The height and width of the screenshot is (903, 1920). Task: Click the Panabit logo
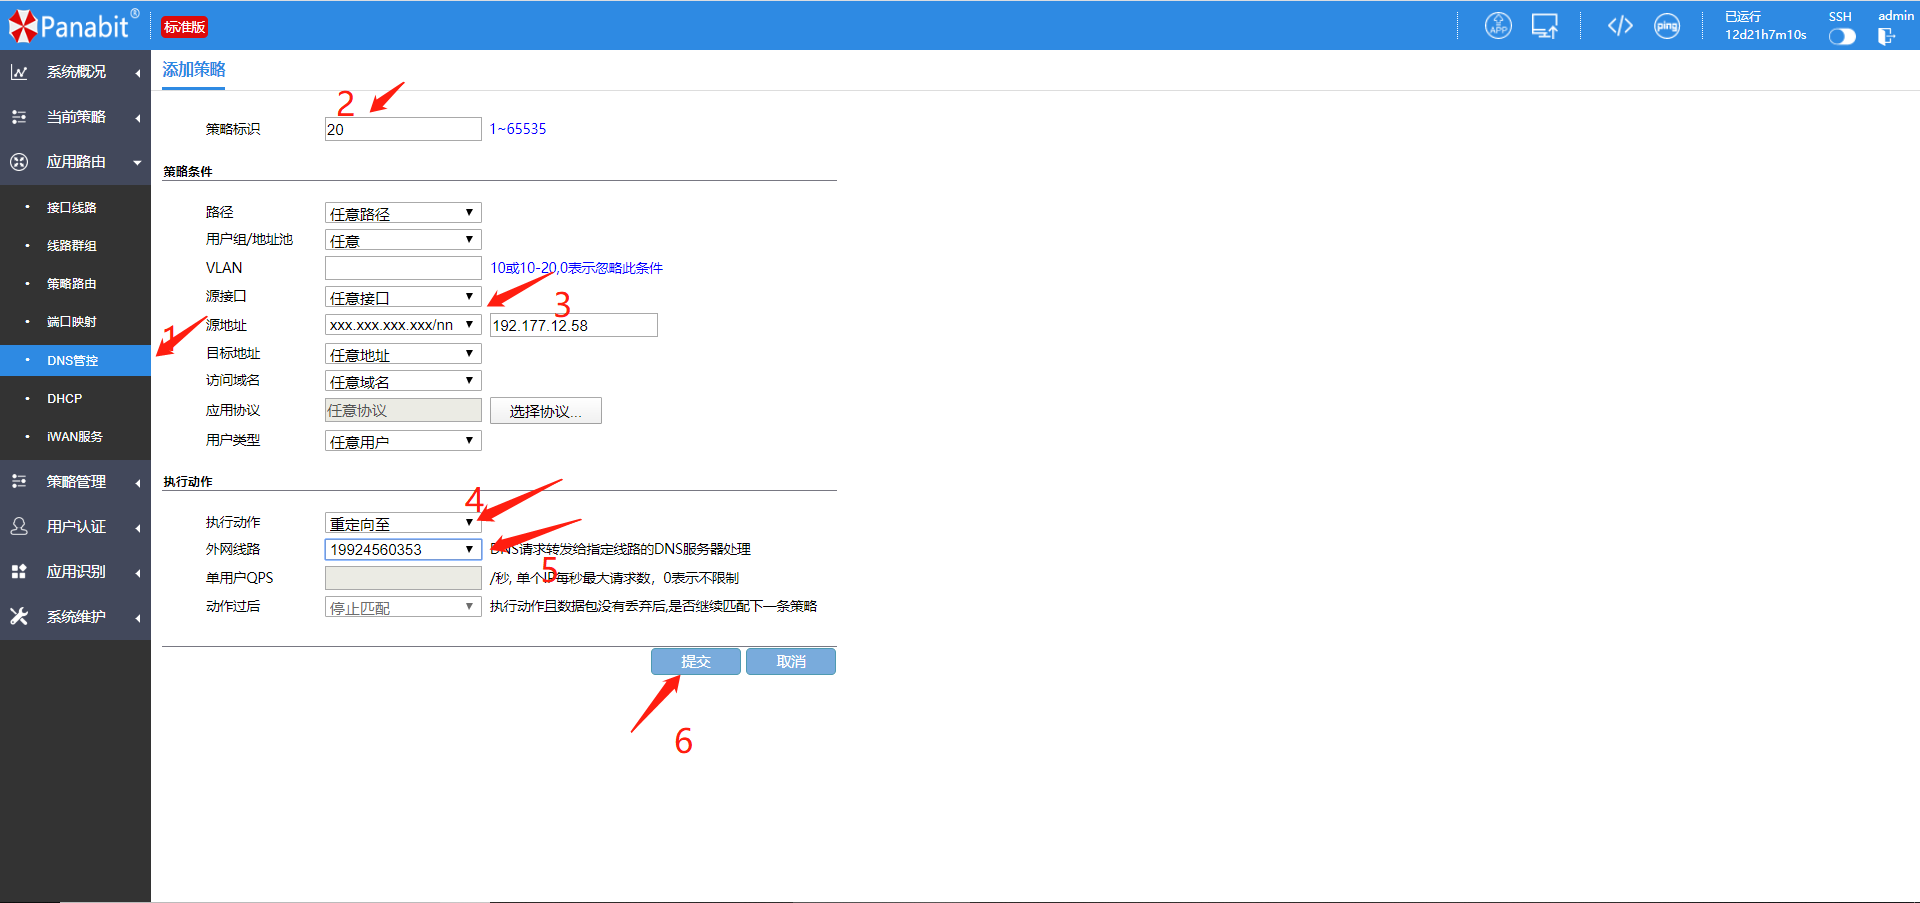coord(72,26)
